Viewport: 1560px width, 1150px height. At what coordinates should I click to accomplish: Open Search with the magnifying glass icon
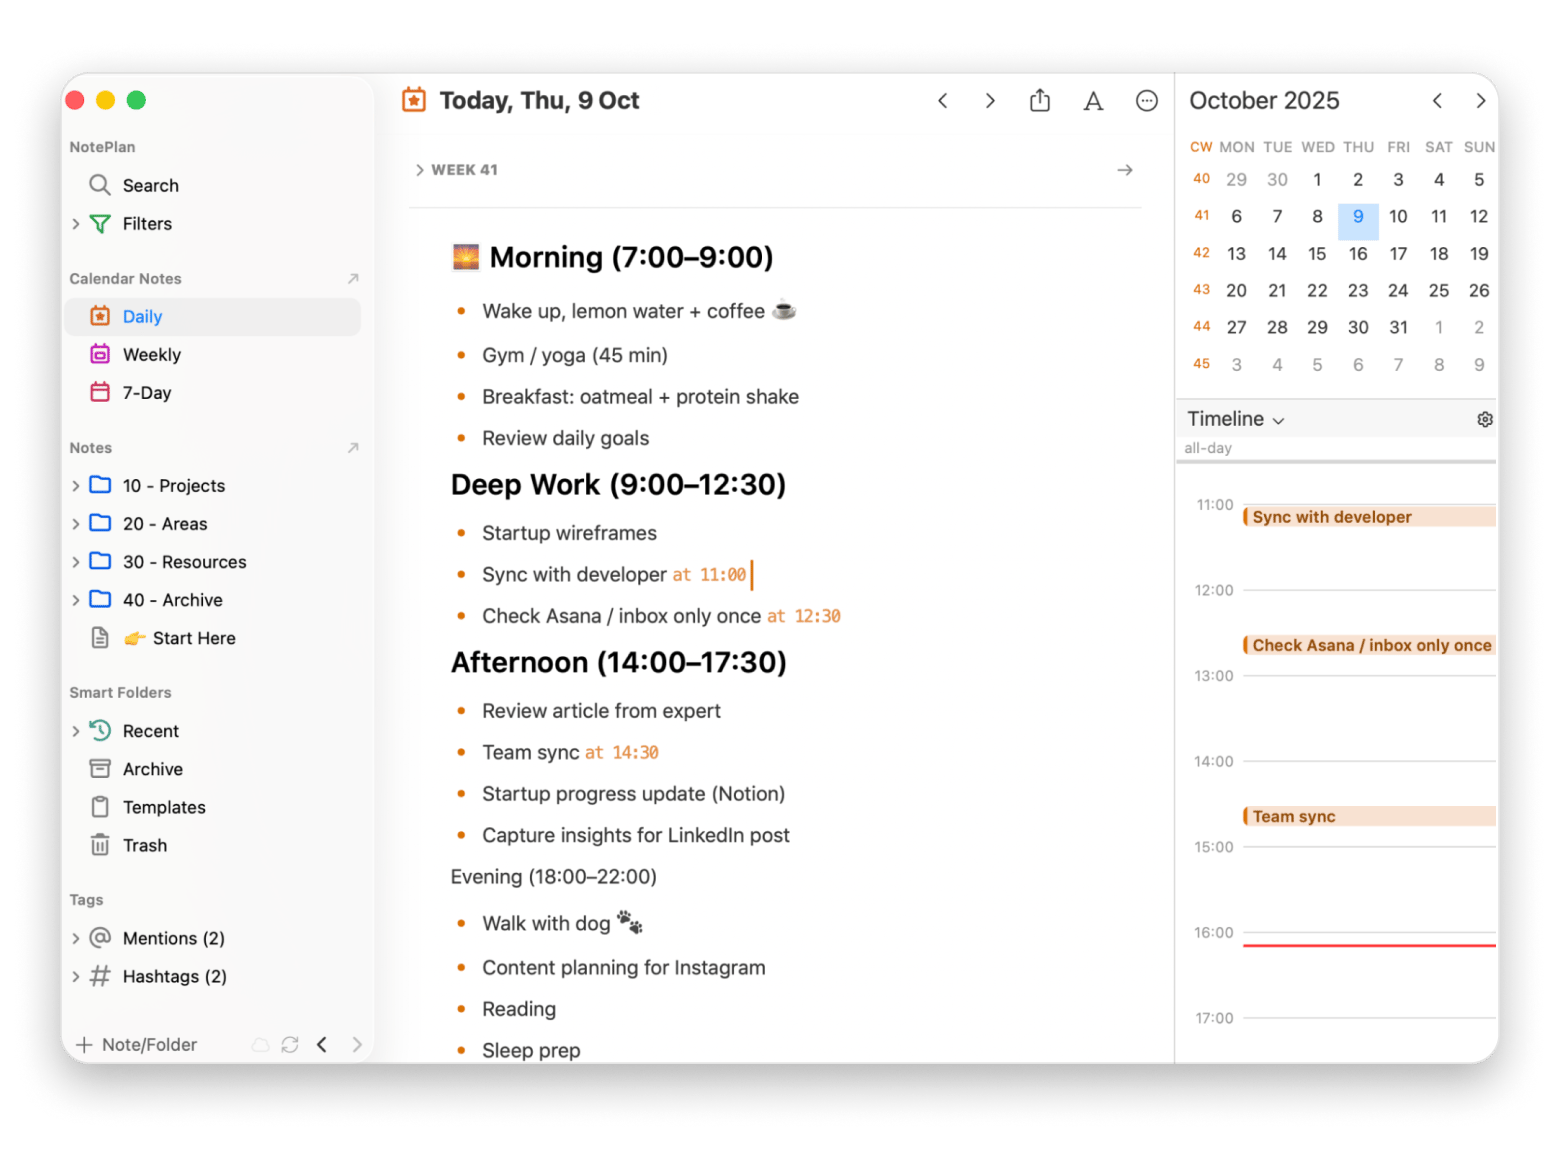pos(99,185)
